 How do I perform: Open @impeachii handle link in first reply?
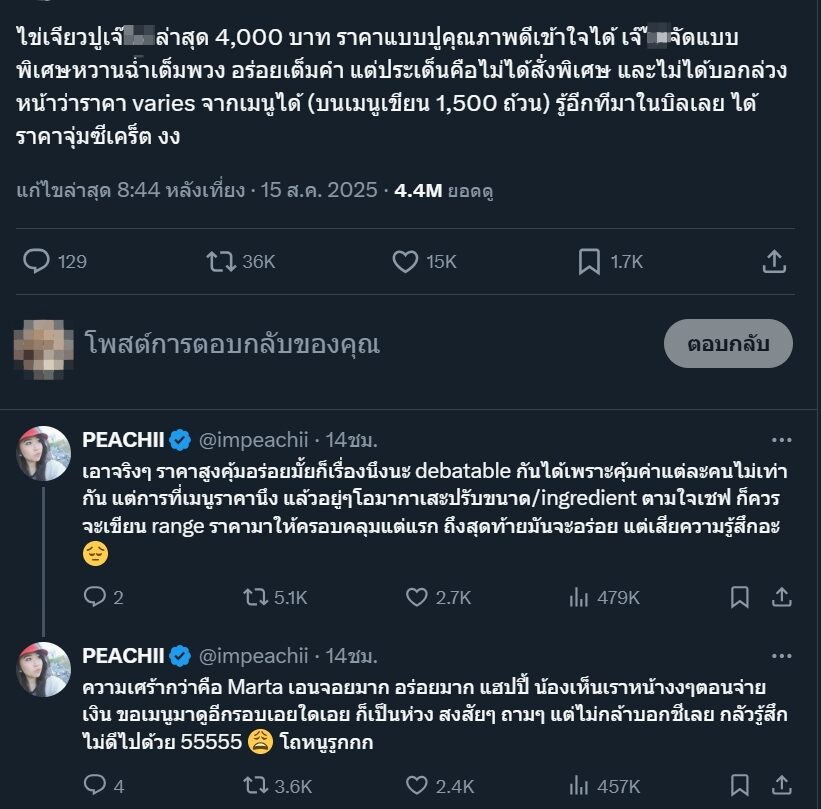pos(254,439)
